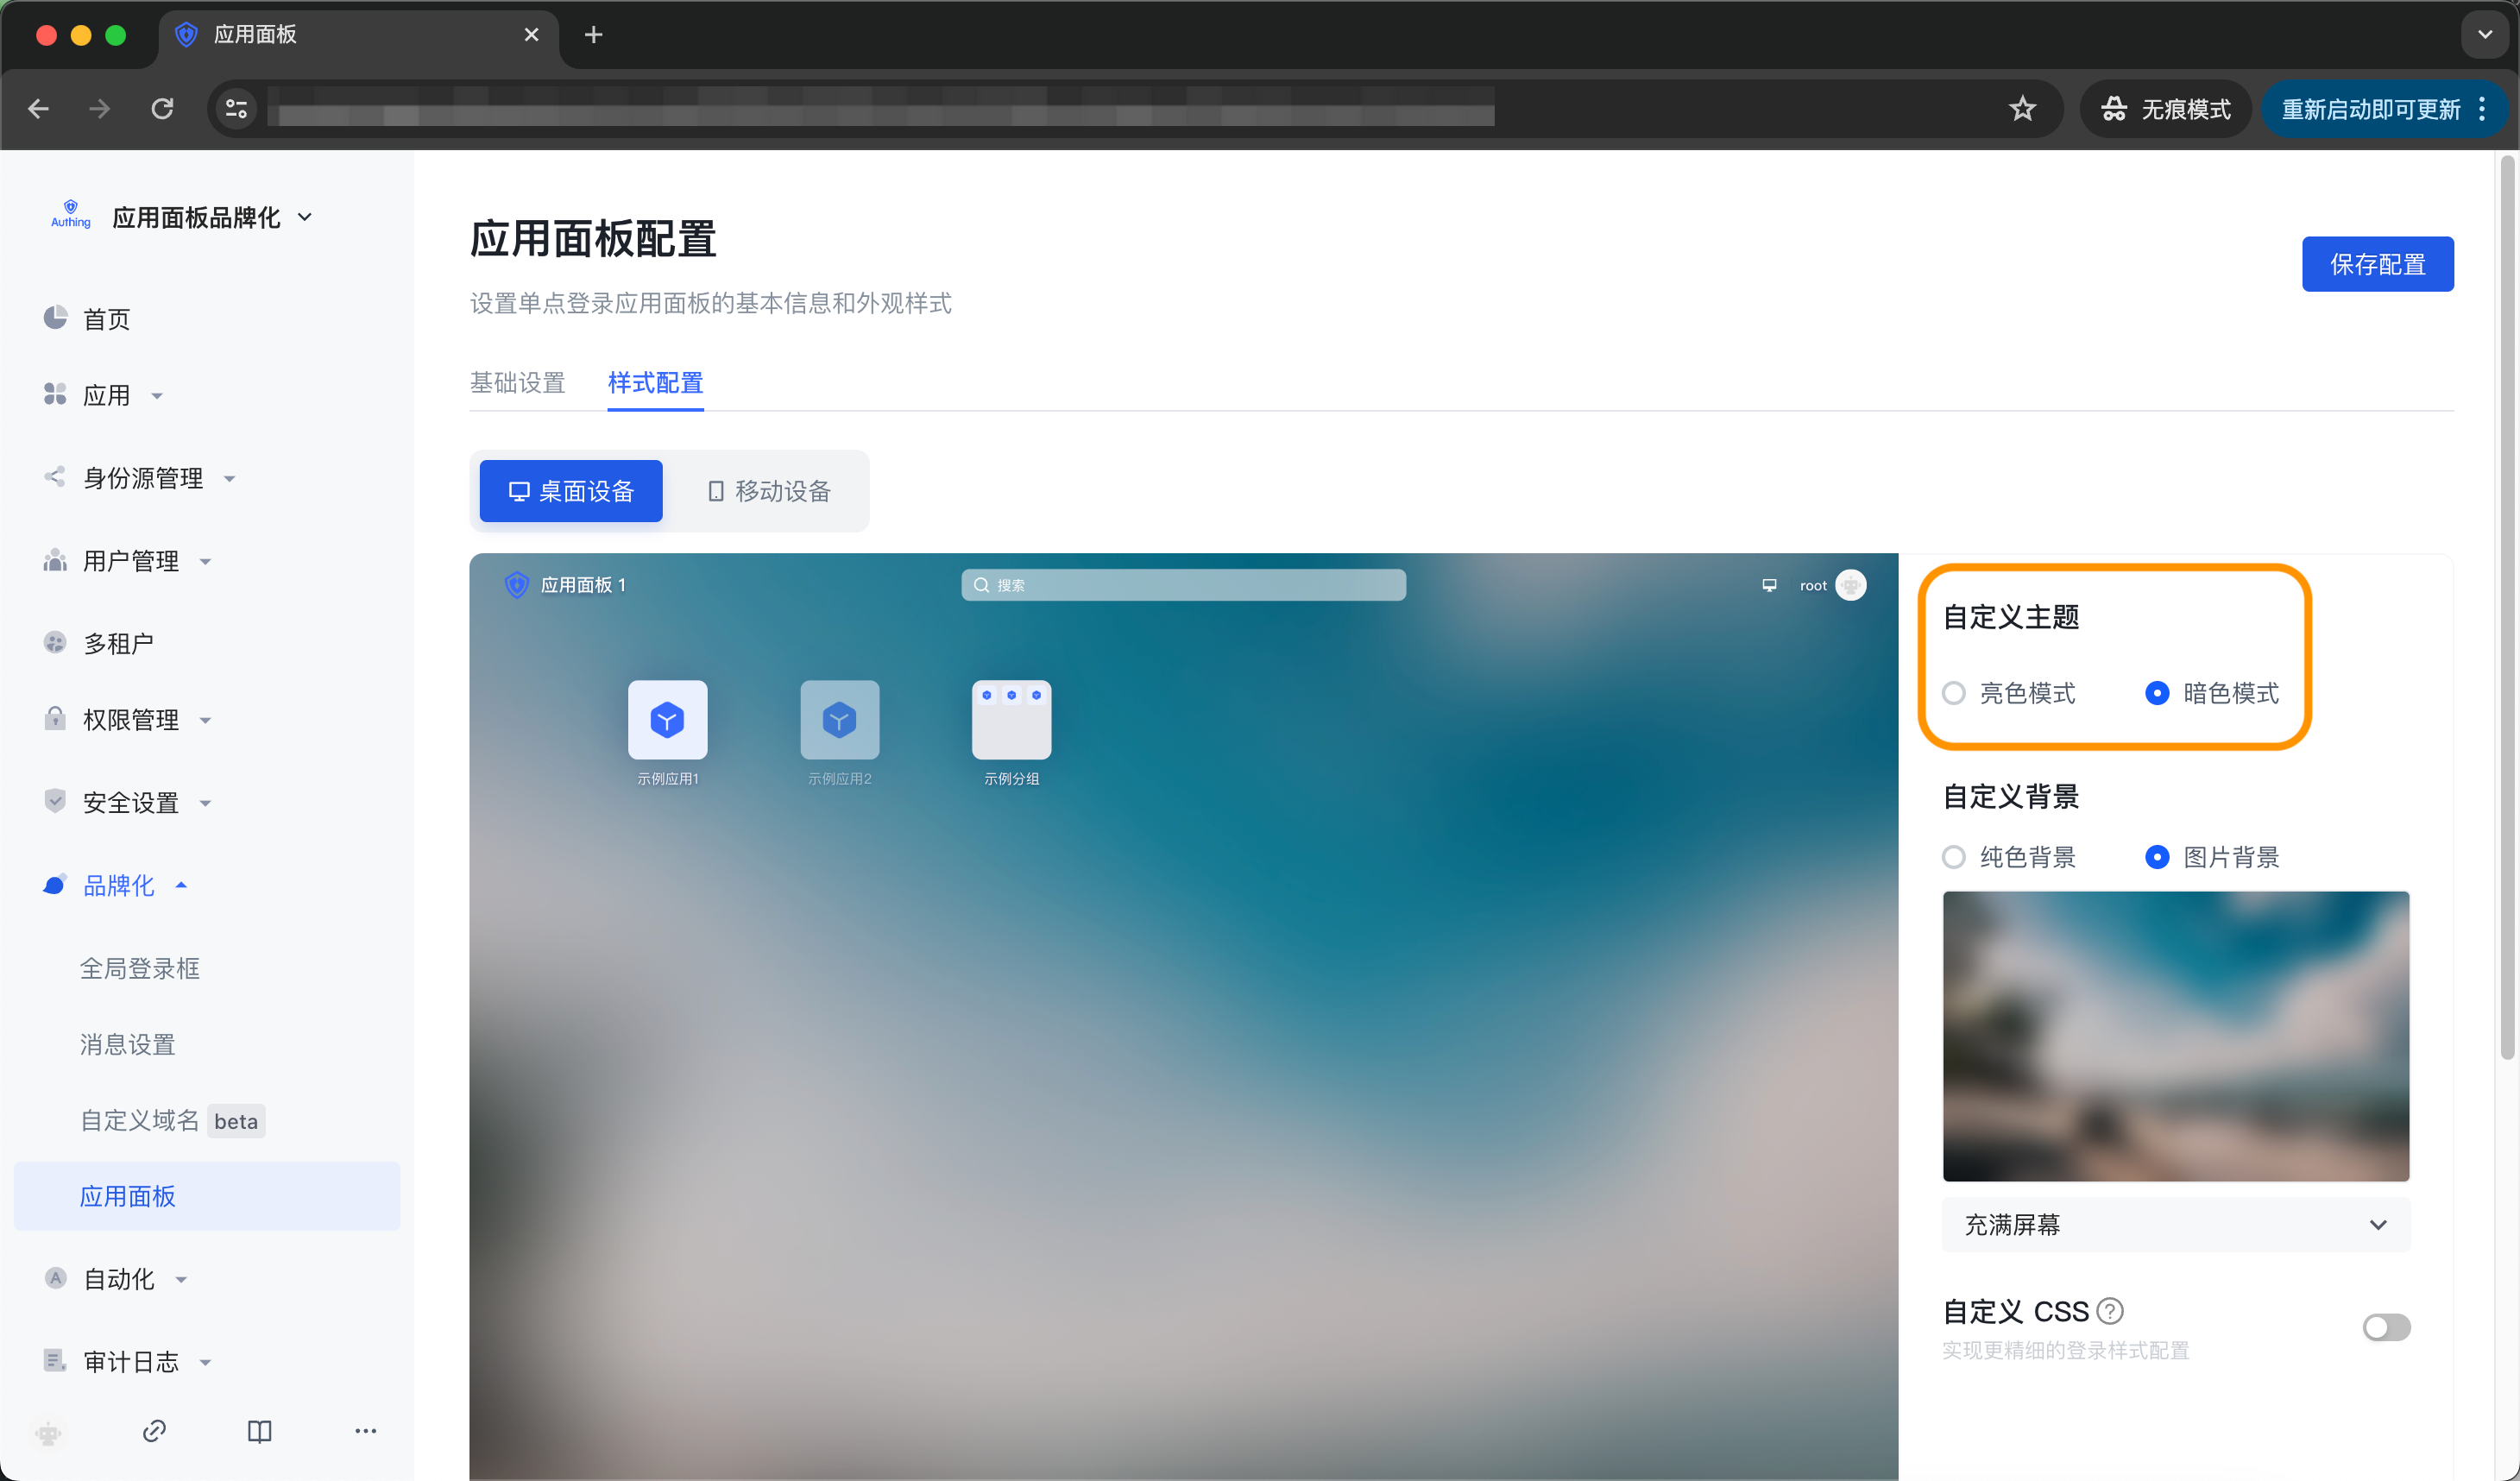
Task: Enable the 自定义 CSS toggle switch
Action: [2386, 1327]
